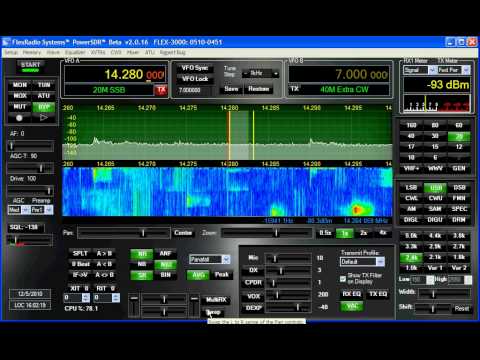Click the record circle icon under MUT

pyautogui.click(x=19, y=118)
